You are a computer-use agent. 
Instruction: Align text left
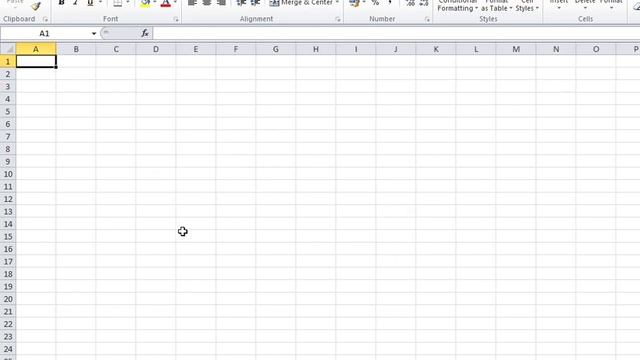coord(192,3)
